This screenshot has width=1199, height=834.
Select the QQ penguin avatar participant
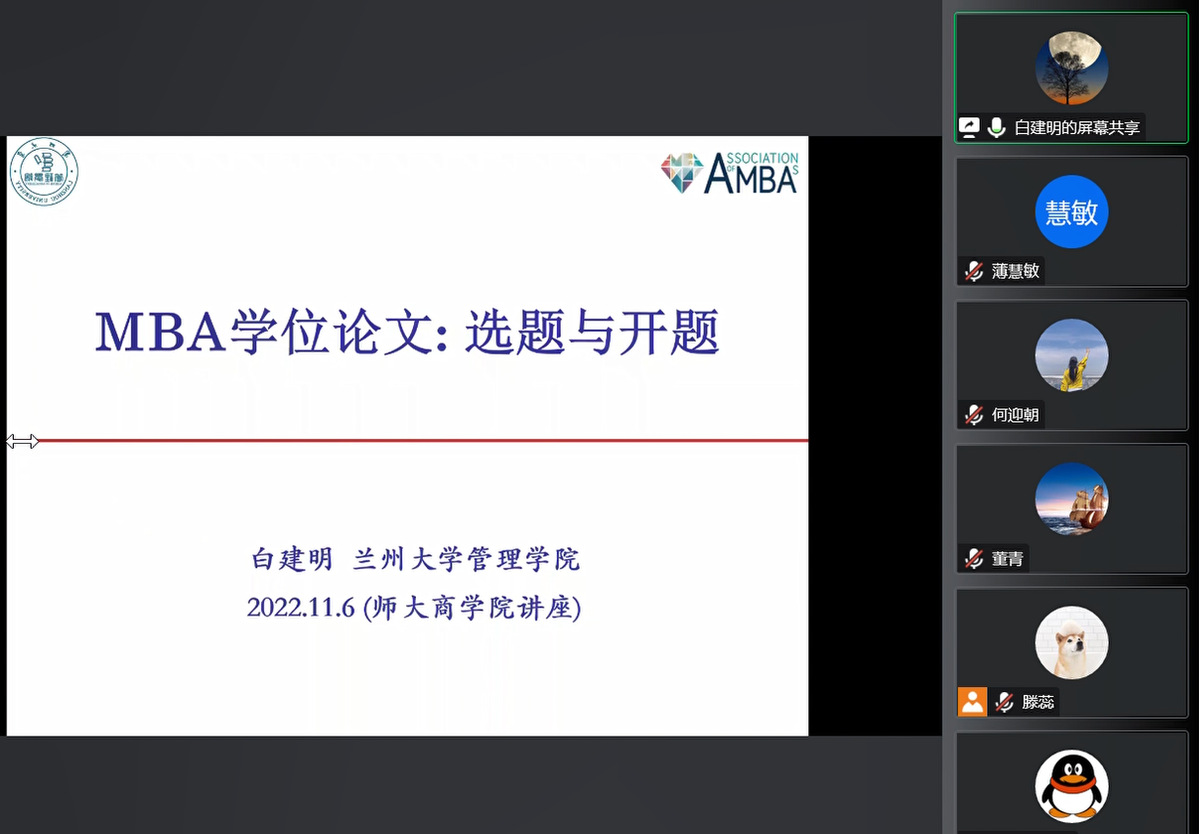pos(1071,786)
